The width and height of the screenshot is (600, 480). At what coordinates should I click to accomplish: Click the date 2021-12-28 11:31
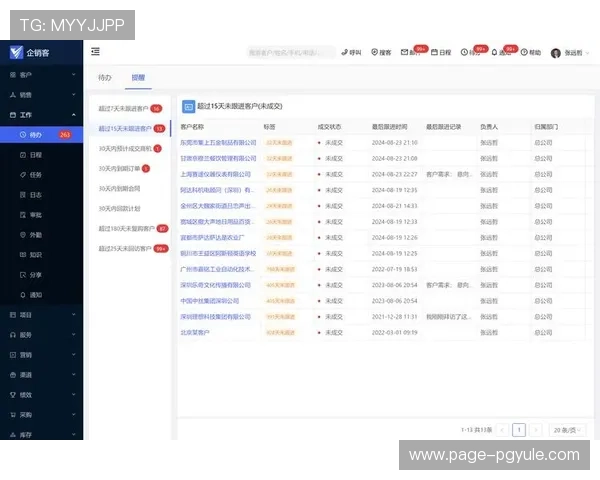(x=395, y=317)
